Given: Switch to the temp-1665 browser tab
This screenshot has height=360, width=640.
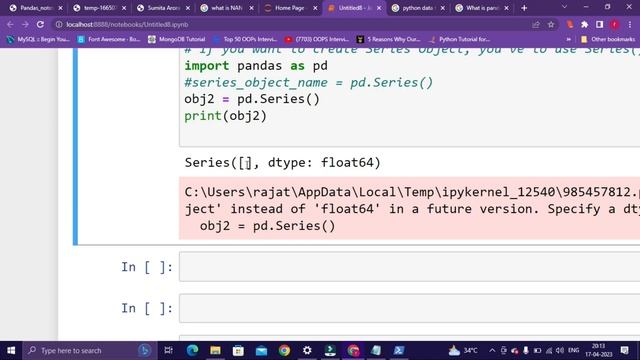Looking at the screenshot, I should (x=99, y=8).
